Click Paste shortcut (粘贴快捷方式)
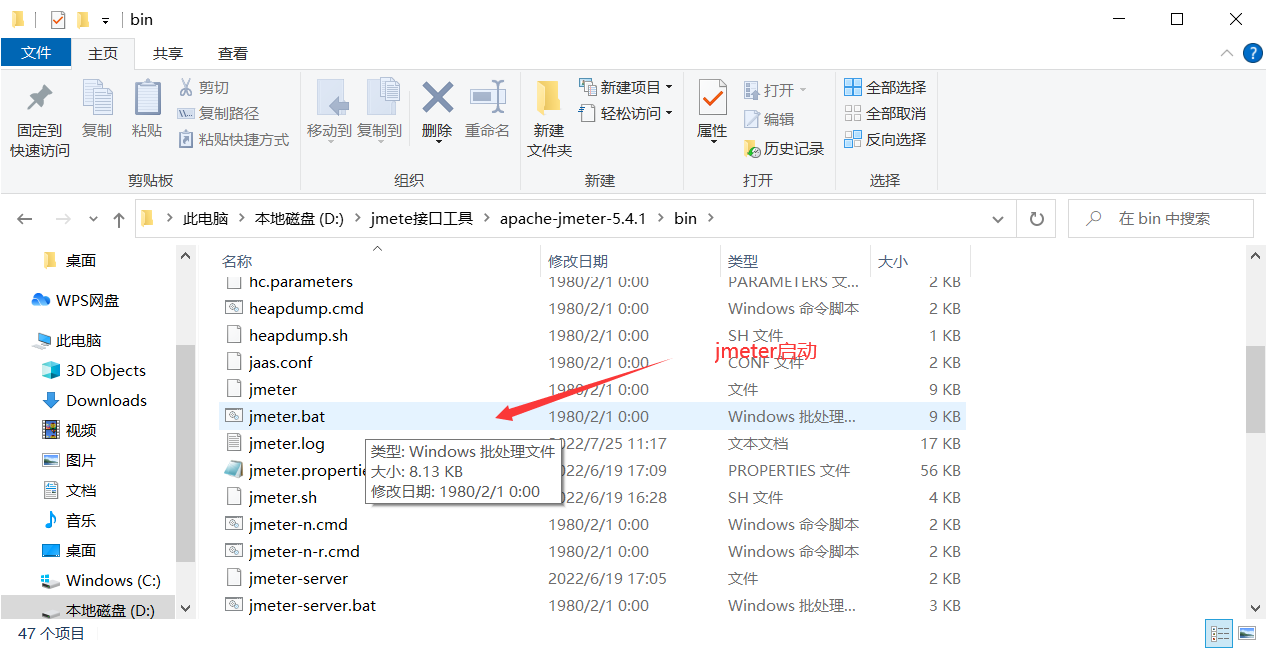Viewport: 1267px width, 649px height. (234, 140)
